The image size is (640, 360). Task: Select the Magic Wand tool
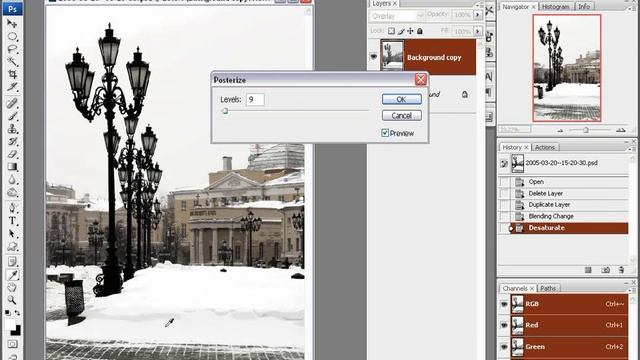coord(12,62)
